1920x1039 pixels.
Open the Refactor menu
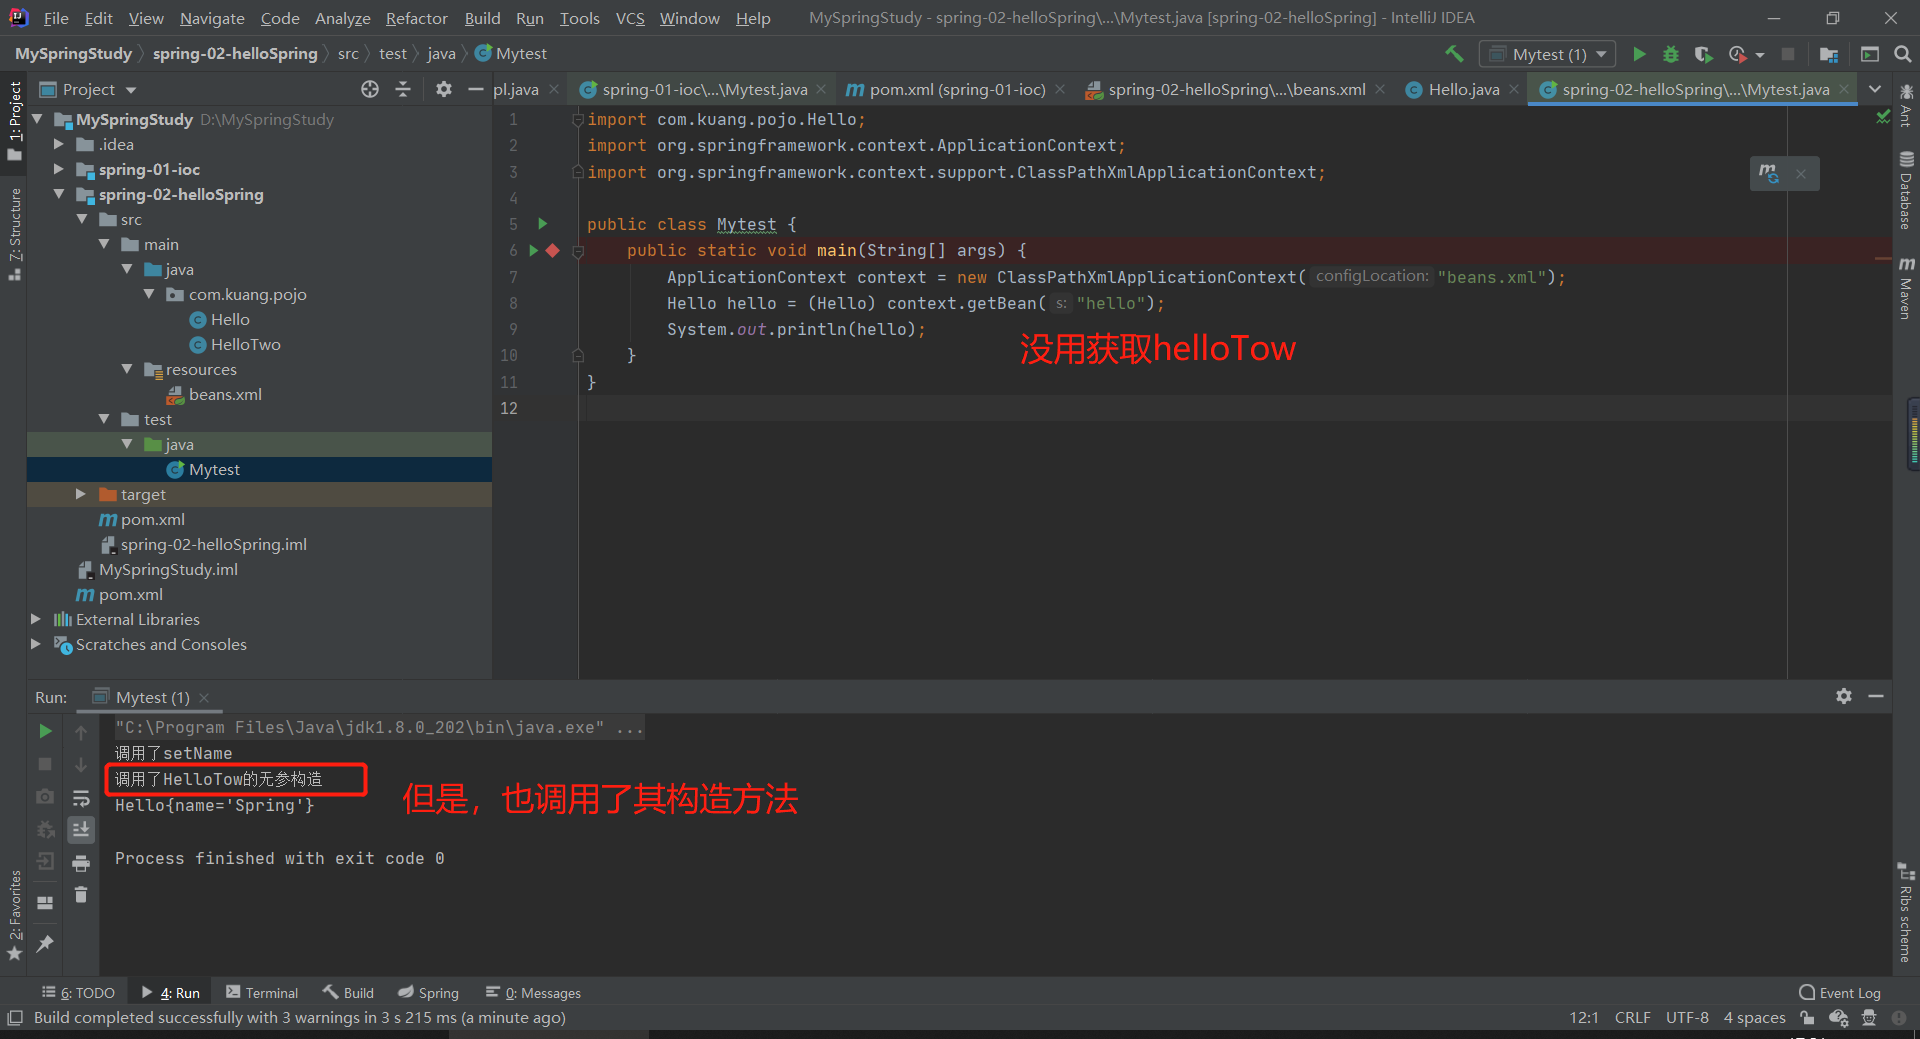(415, 17)
